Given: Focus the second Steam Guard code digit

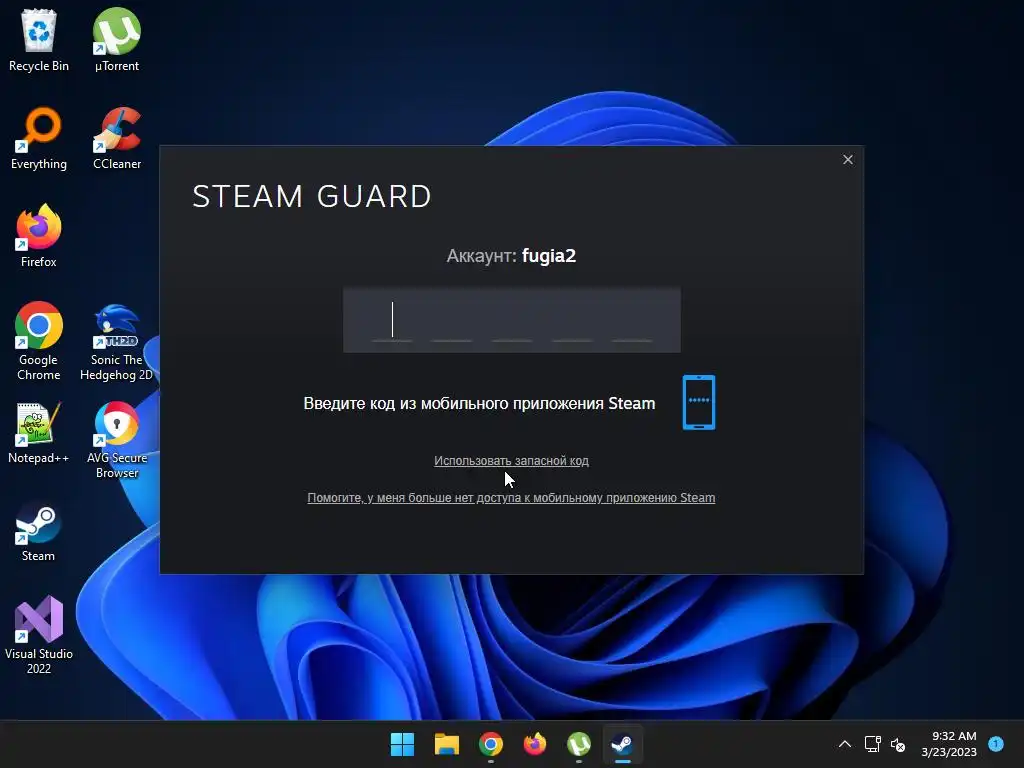Looking at the screenshot, I should (452, 320).
